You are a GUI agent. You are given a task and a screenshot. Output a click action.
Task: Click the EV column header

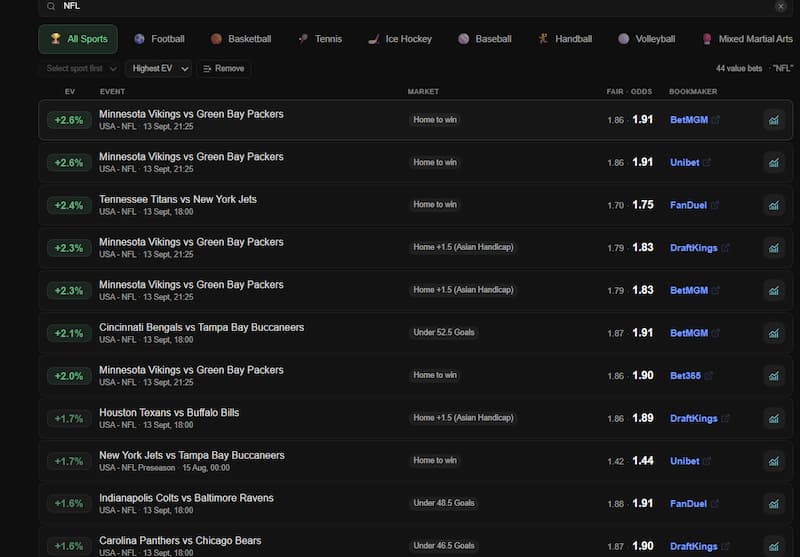tap(70, 92)
